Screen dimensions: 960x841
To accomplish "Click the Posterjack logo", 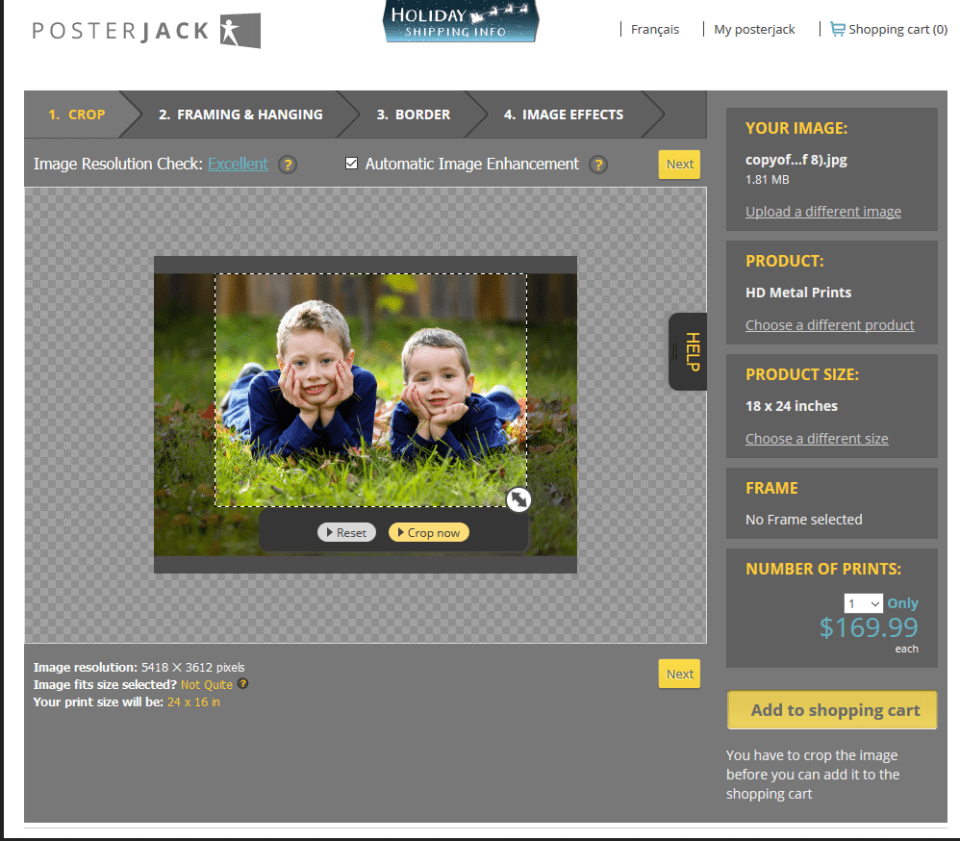I will pos(146,30).
